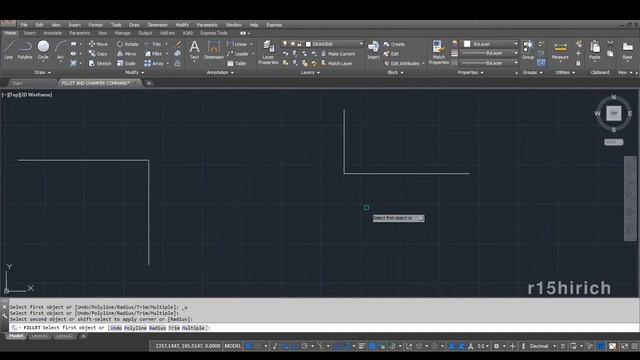The image size is (640, 360).
Task: Click the Trim tool
Action: [x=153, y=44]
